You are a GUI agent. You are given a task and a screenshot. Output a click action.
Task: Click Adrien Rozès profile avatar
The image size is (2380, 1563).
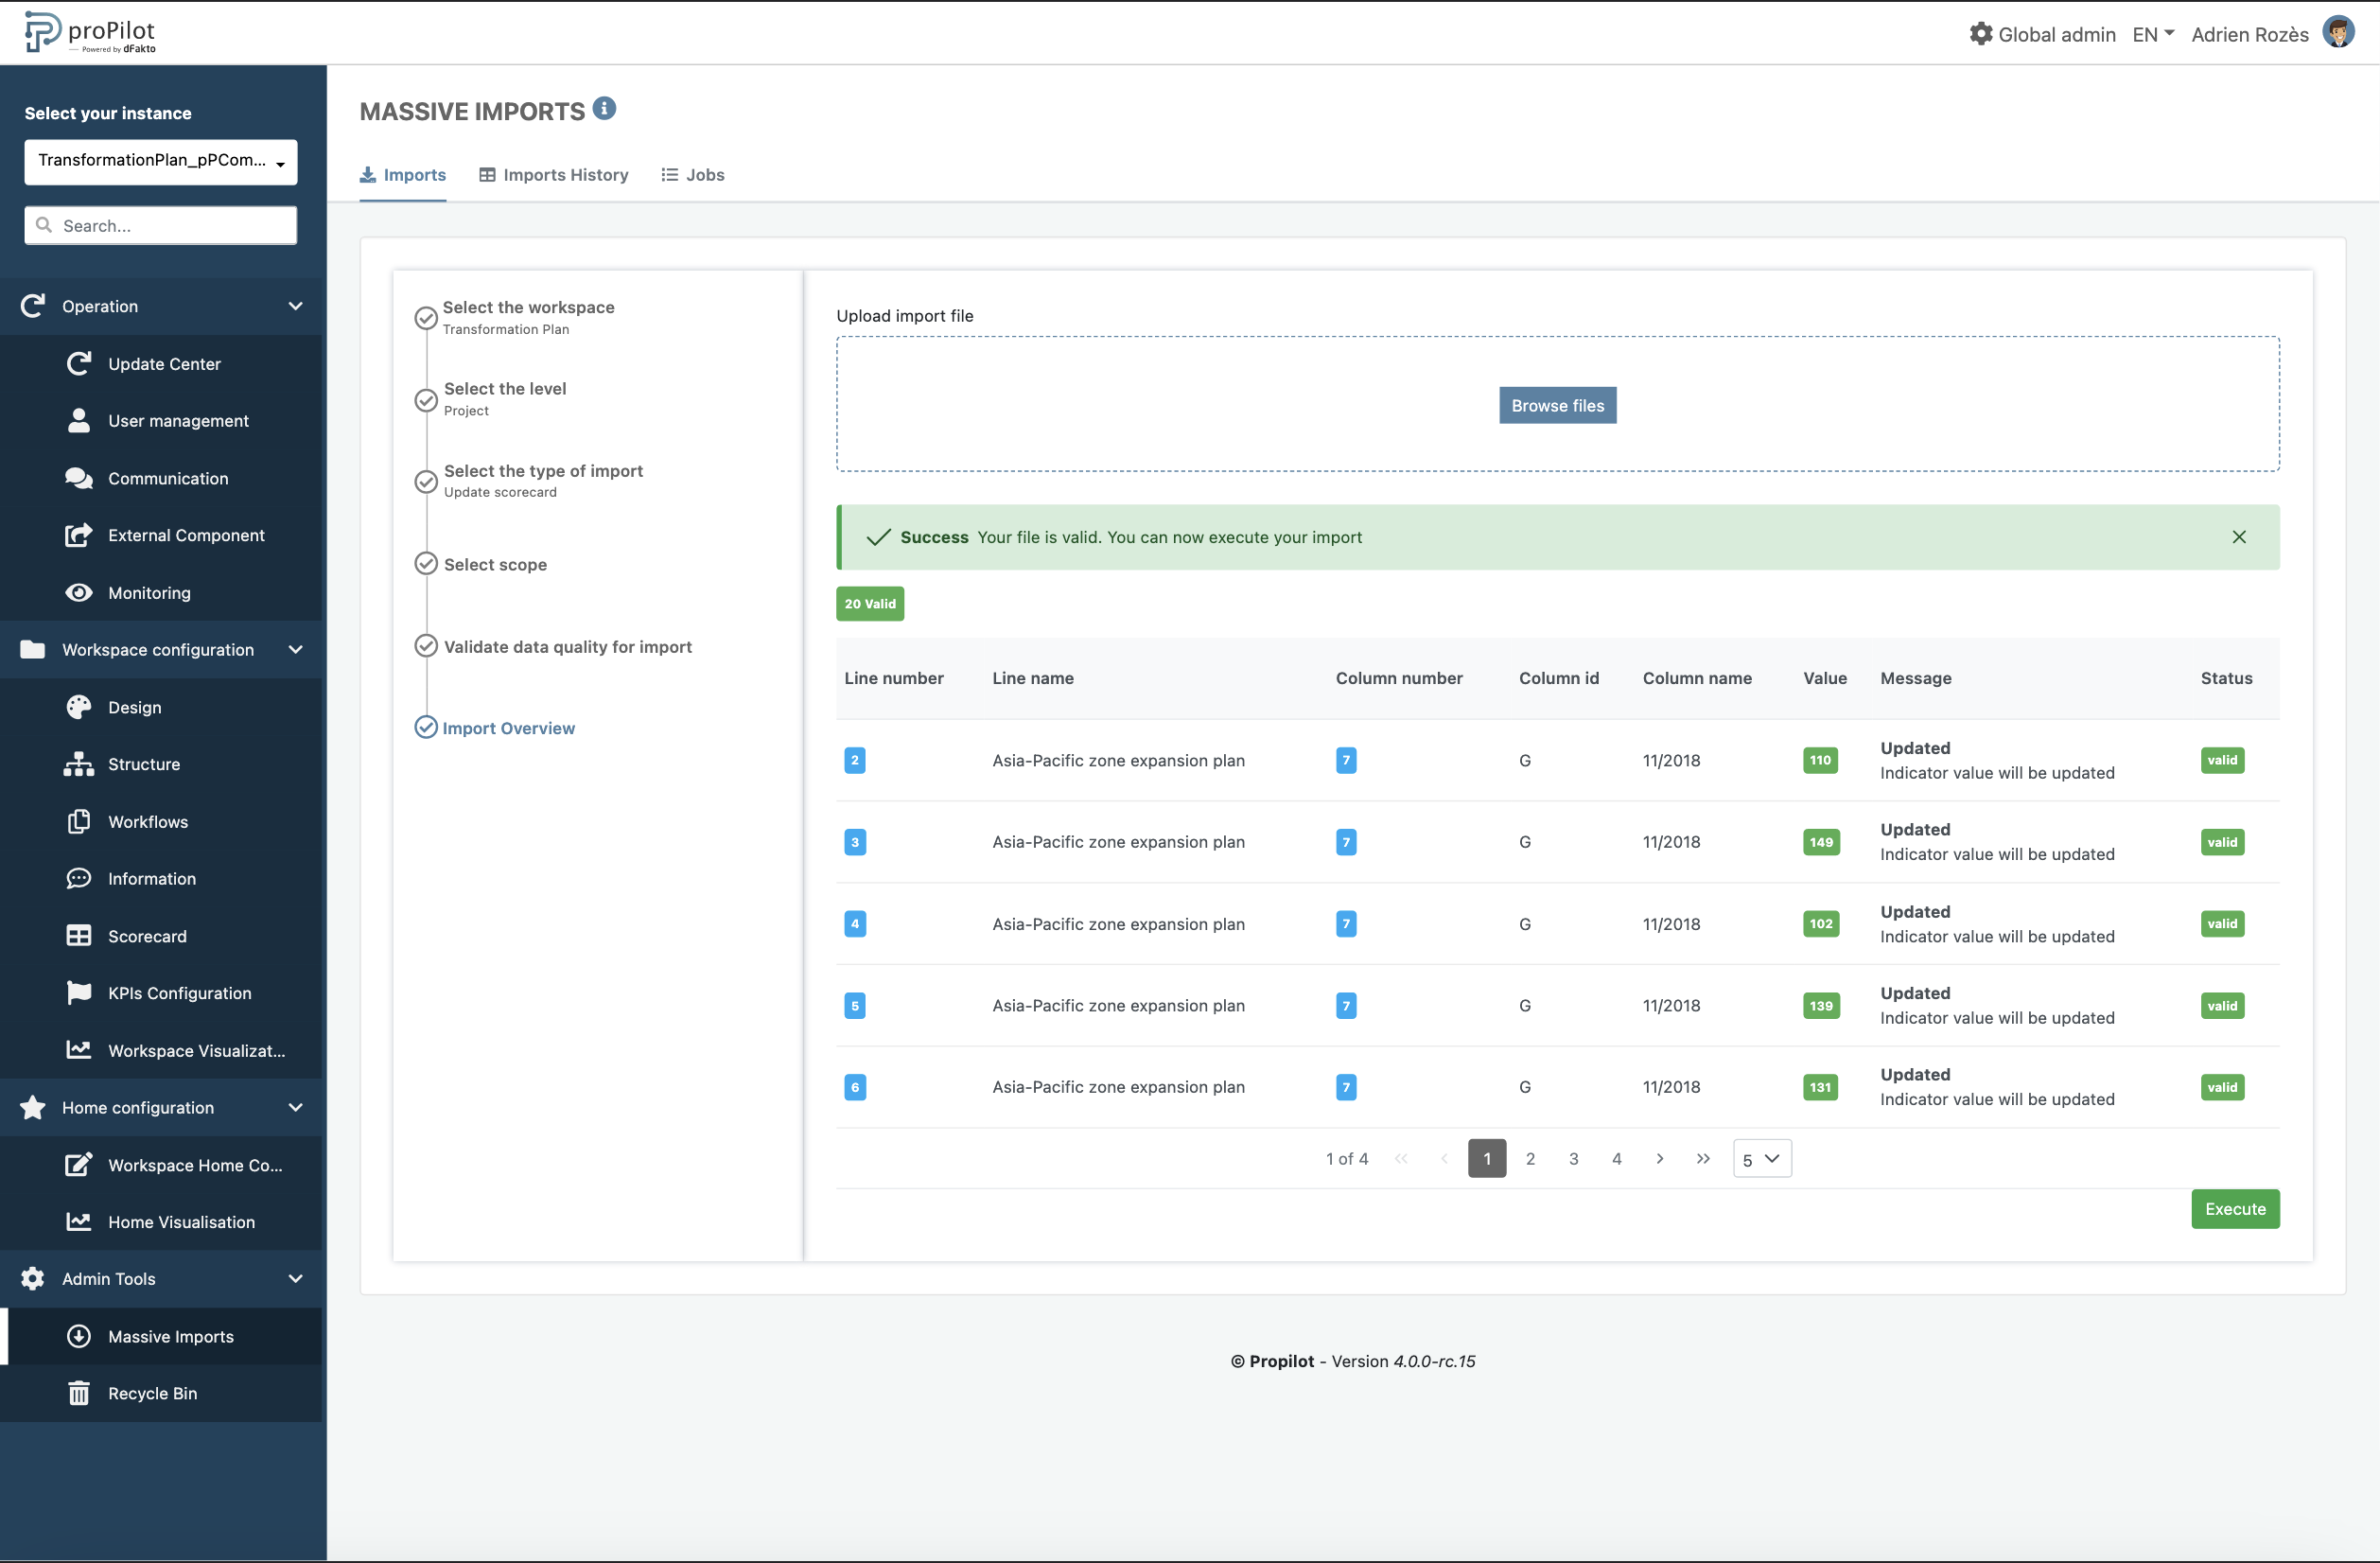click(2337, 33)
